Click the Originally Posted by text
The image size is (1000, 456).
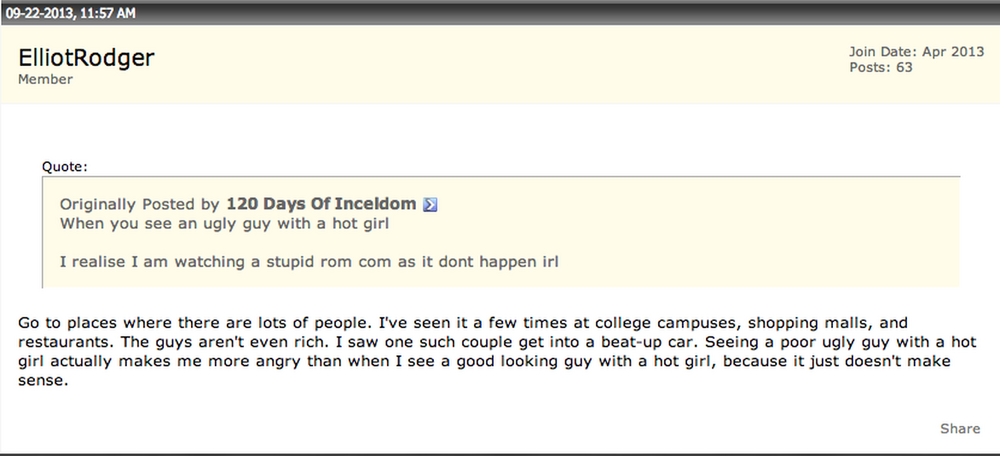click(x=140, y=205)
